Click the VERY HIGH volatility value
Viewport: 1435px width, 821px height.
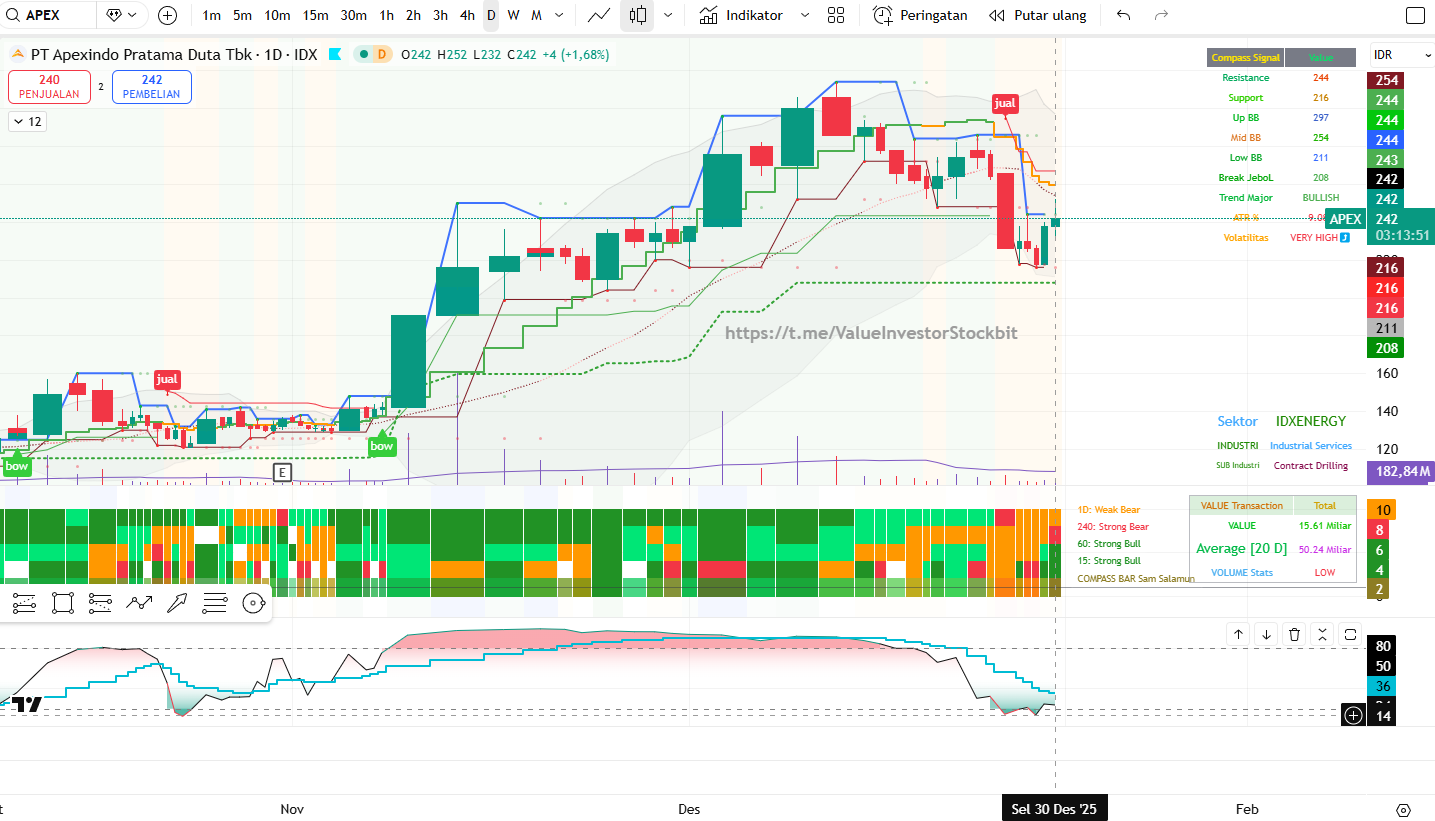1313,238
